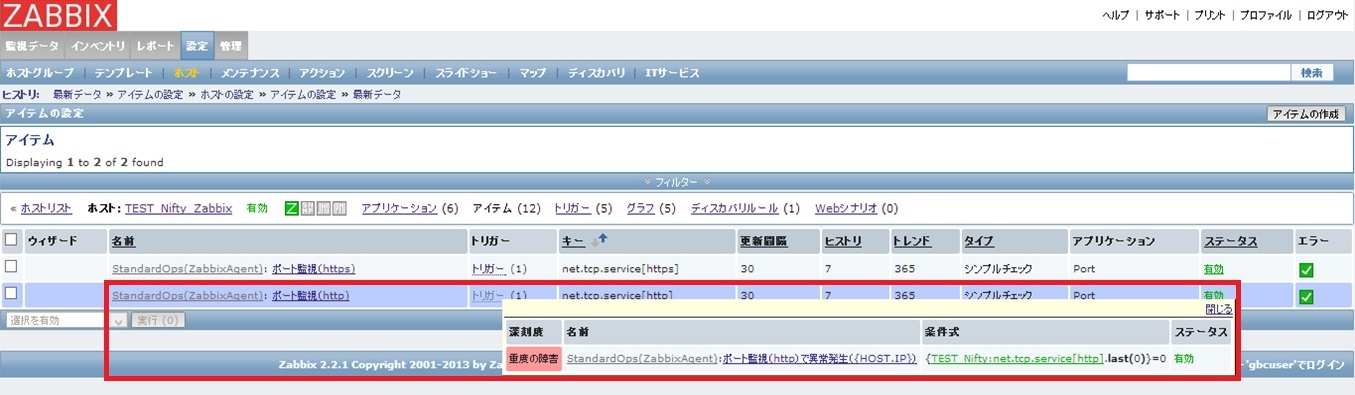Go to ホスト submenu

186,73
